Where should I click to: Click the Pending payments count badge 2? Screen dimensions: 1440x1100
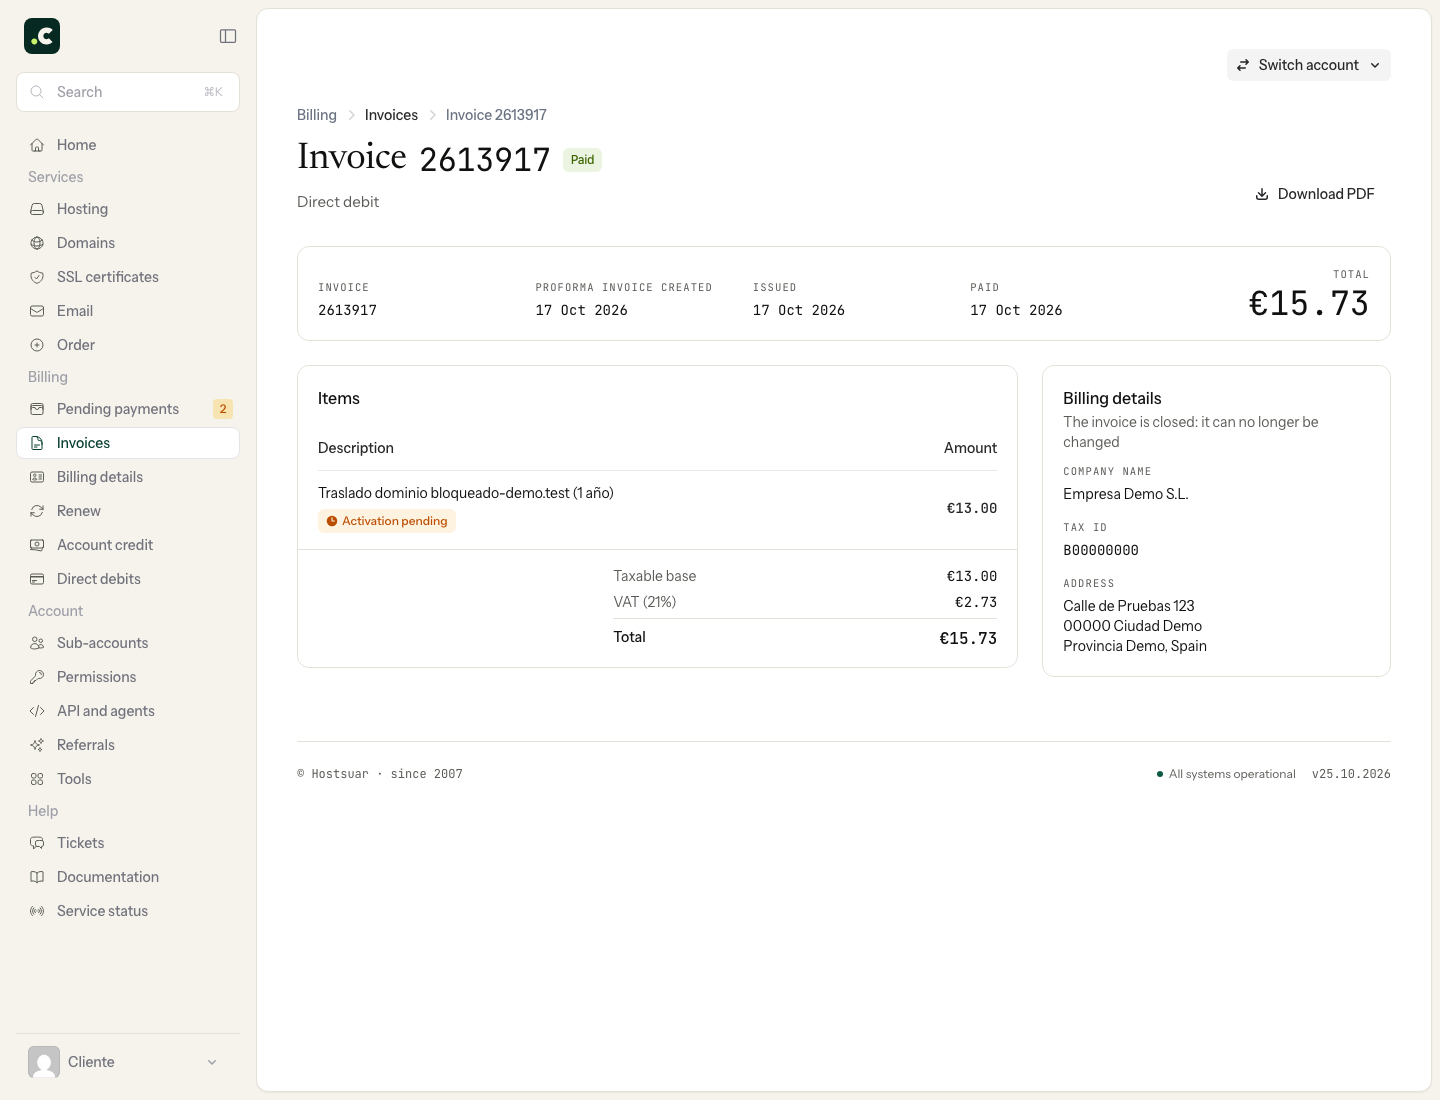pos(223,409)
